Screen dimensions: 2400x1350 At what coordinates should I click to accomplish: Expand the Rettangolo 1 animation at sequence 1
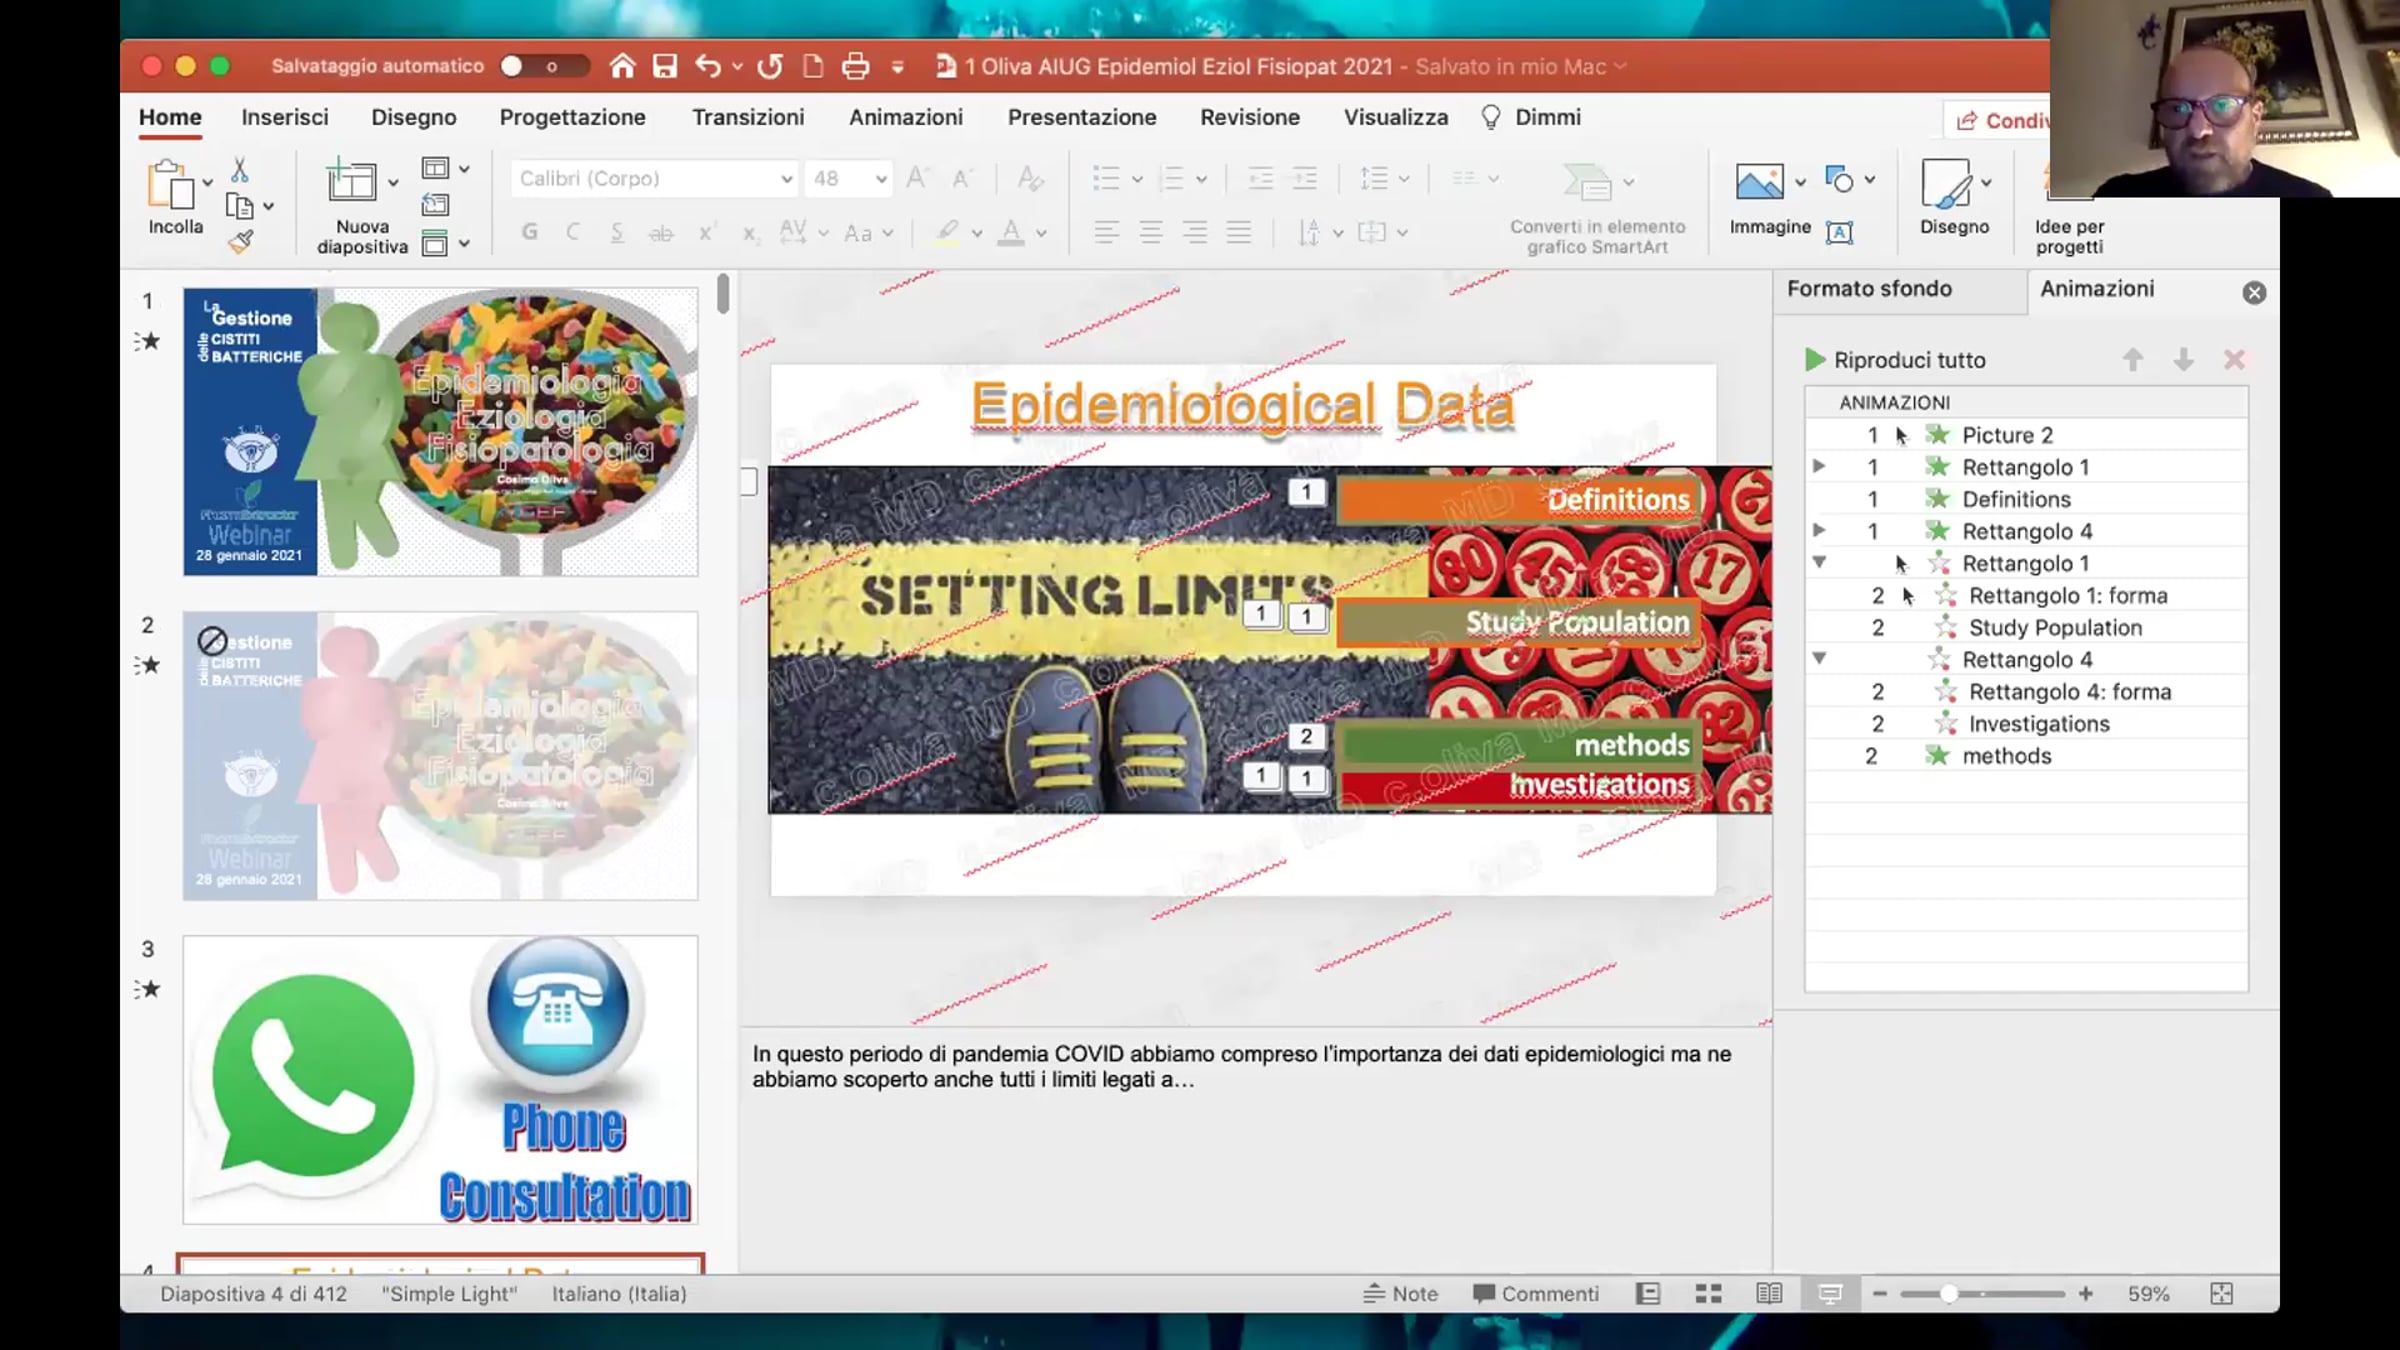pyautogui.click(x=1819, y=466)
